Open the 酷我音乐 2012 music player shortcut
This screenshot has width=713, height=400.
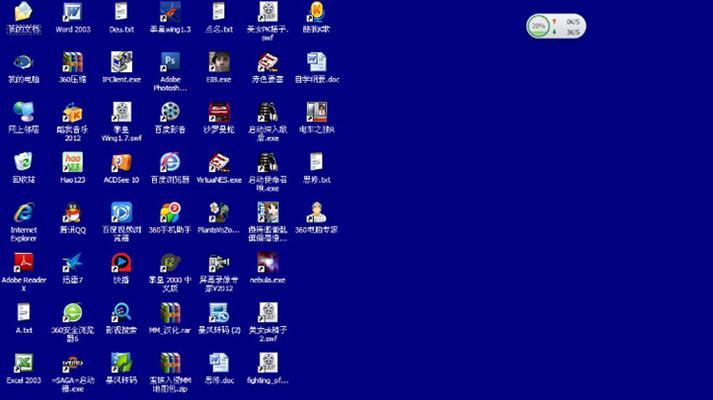(73, 113)
